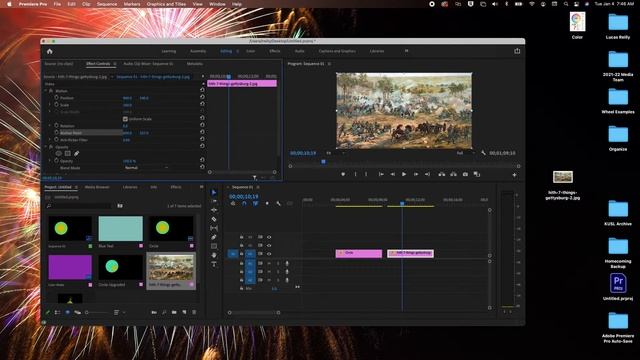Viewport: 640px width, 360px height.
Task: Click the ellipse mask tool under Opacity
Action: [59, 153]
